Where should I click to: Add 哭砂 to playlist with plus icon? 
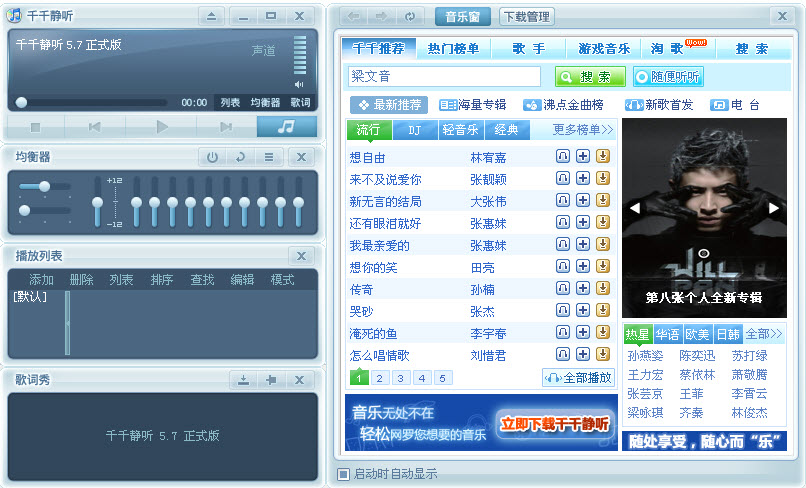[583, 310]
